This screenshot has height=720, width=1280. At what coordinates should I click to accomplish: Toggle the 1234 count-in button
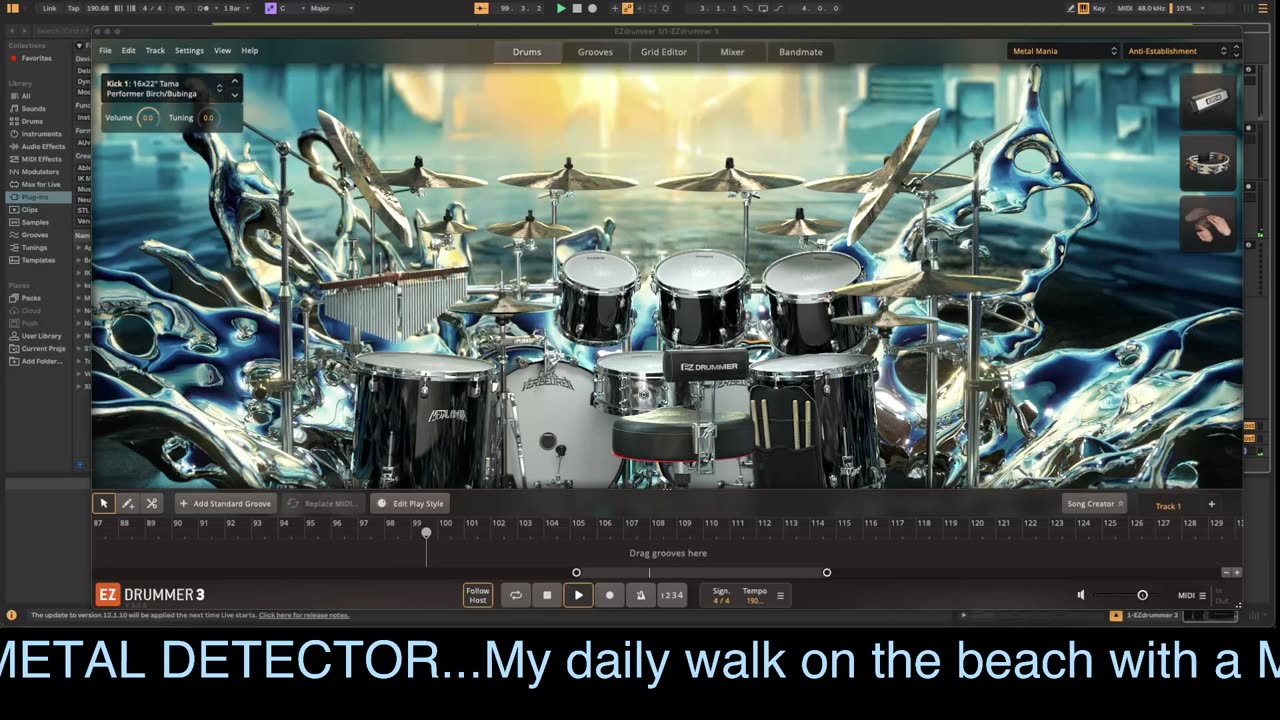pos(672,595)
